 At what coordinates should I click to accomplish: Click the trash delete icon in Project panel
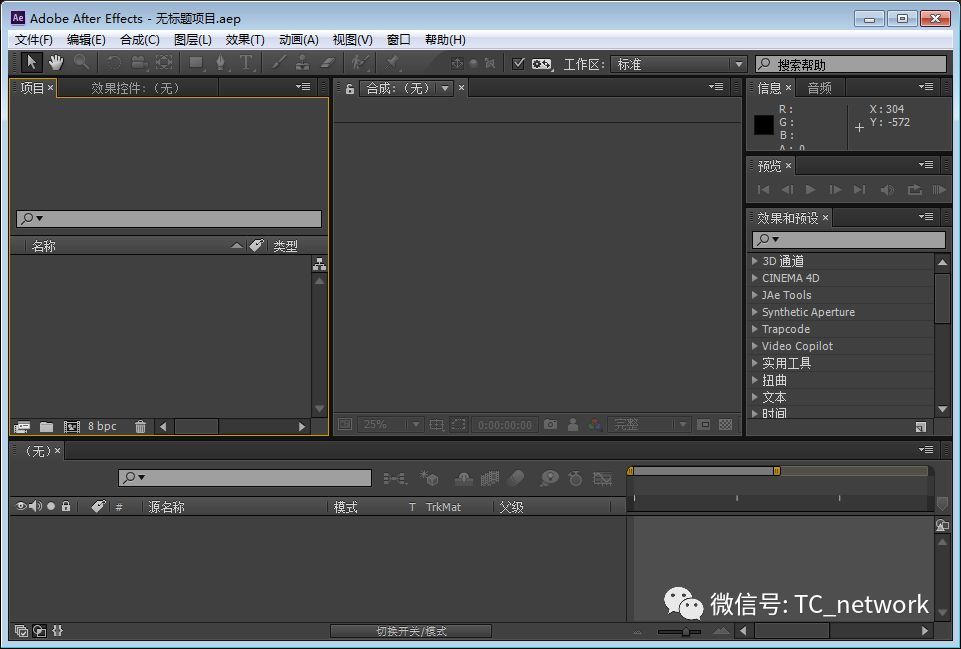click(140, 427)
